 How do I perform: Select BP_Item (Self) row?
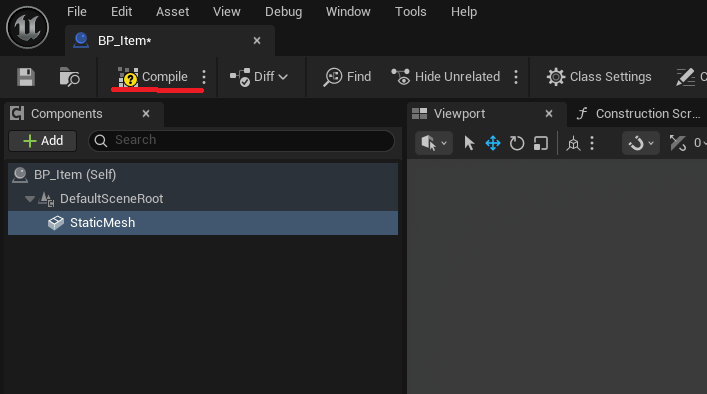pos(203,175)
